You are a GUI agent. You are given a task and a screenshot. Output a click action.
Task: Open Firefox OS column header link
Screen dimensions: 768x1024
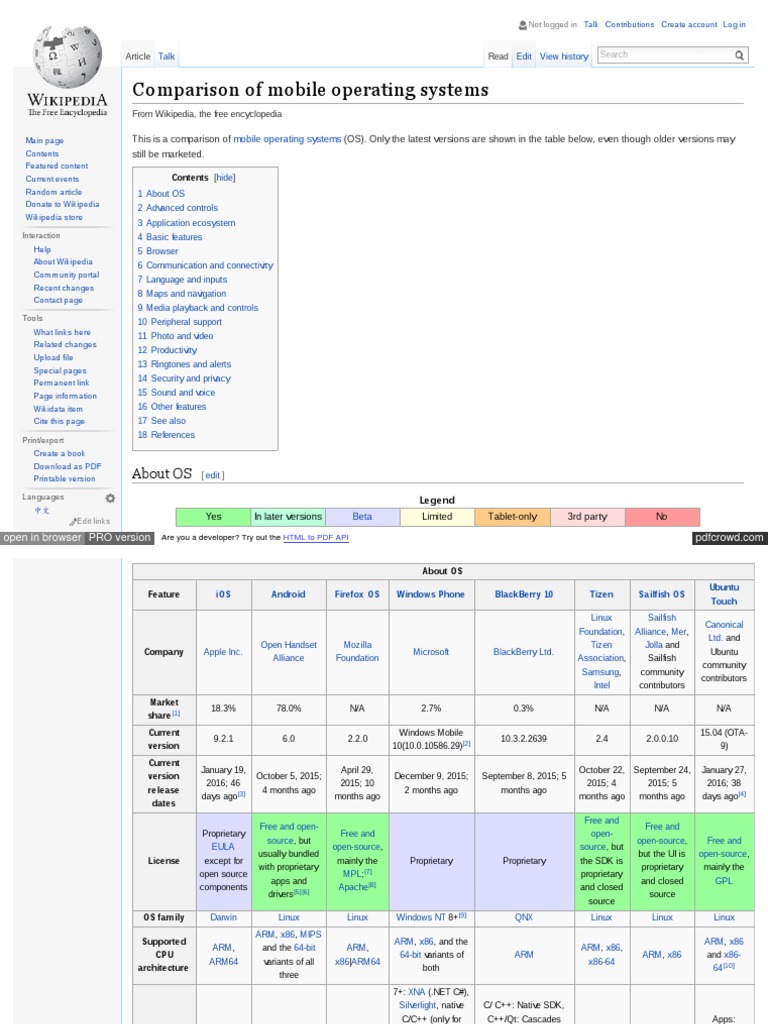(x=357, y=595)
